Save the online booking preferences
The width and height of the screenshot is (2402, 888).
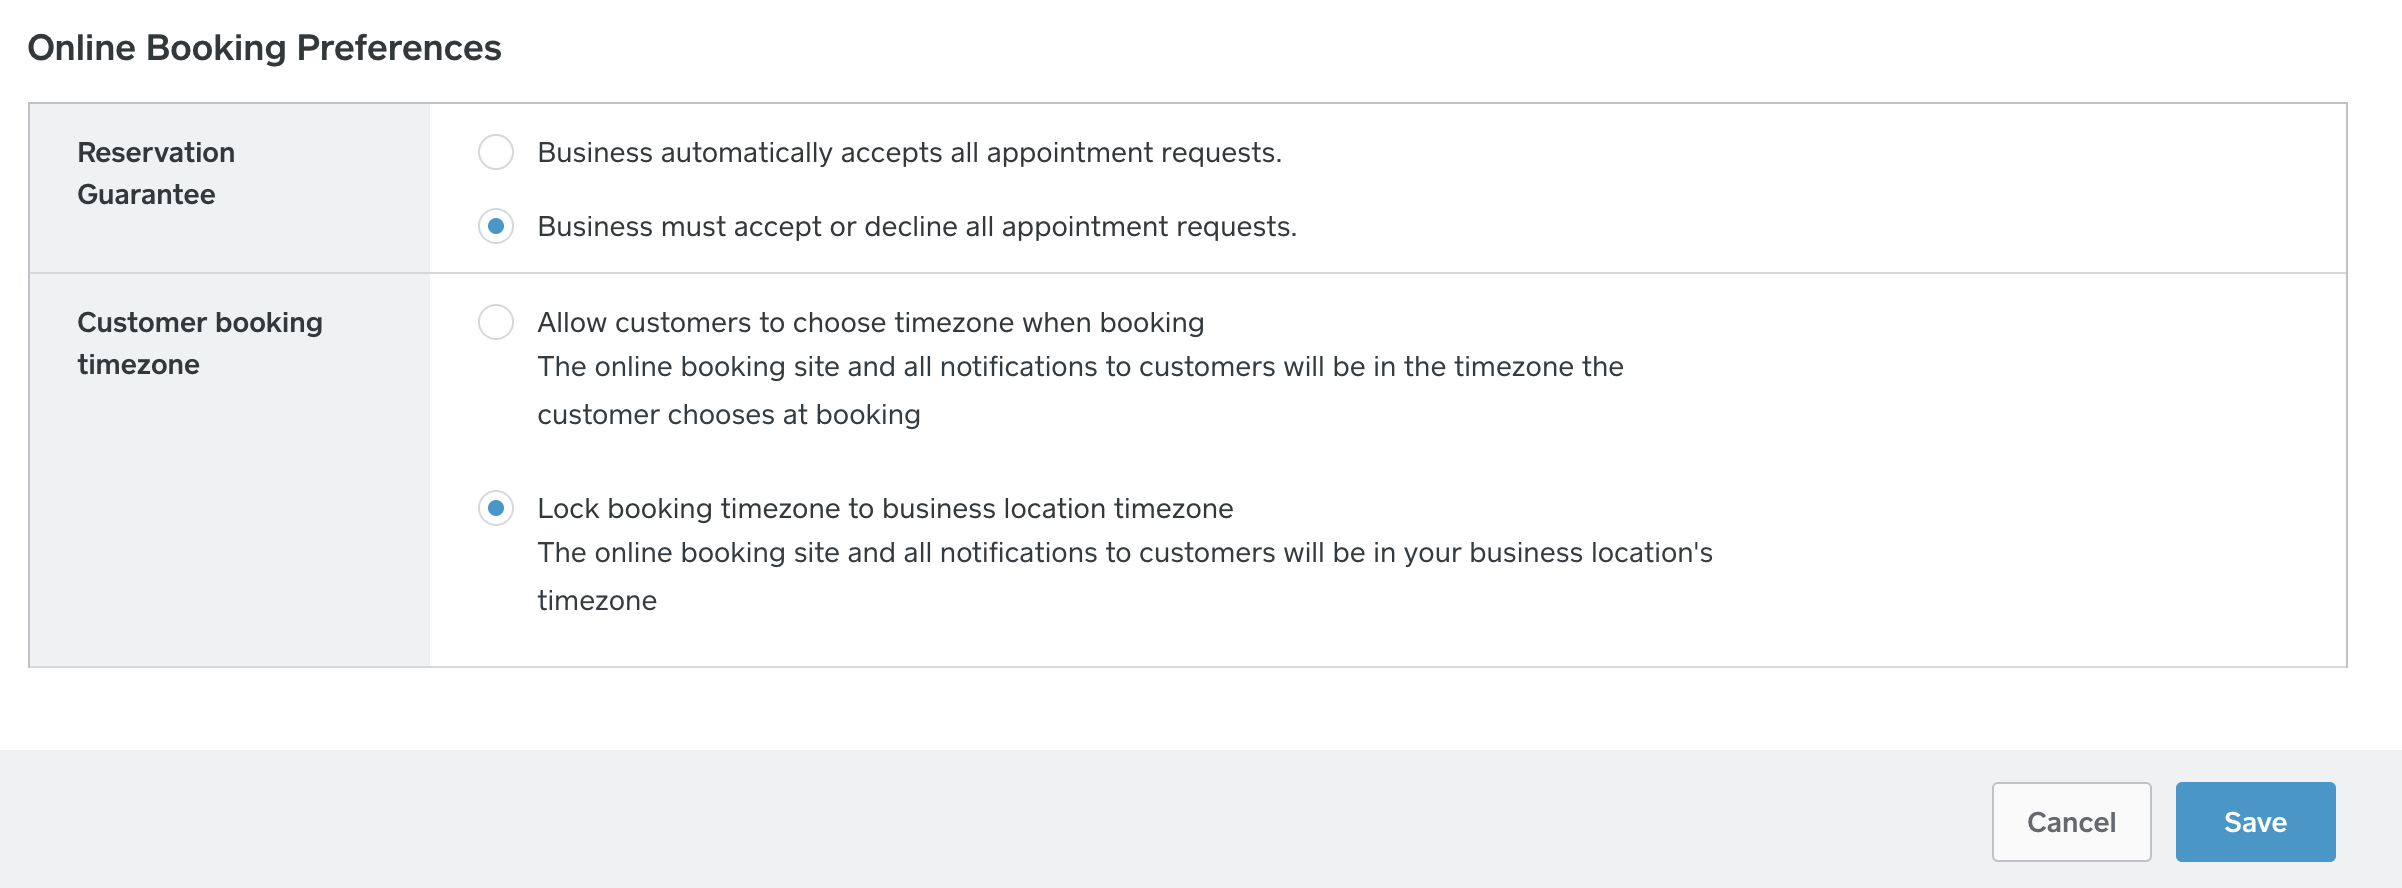coord(2255,822)
